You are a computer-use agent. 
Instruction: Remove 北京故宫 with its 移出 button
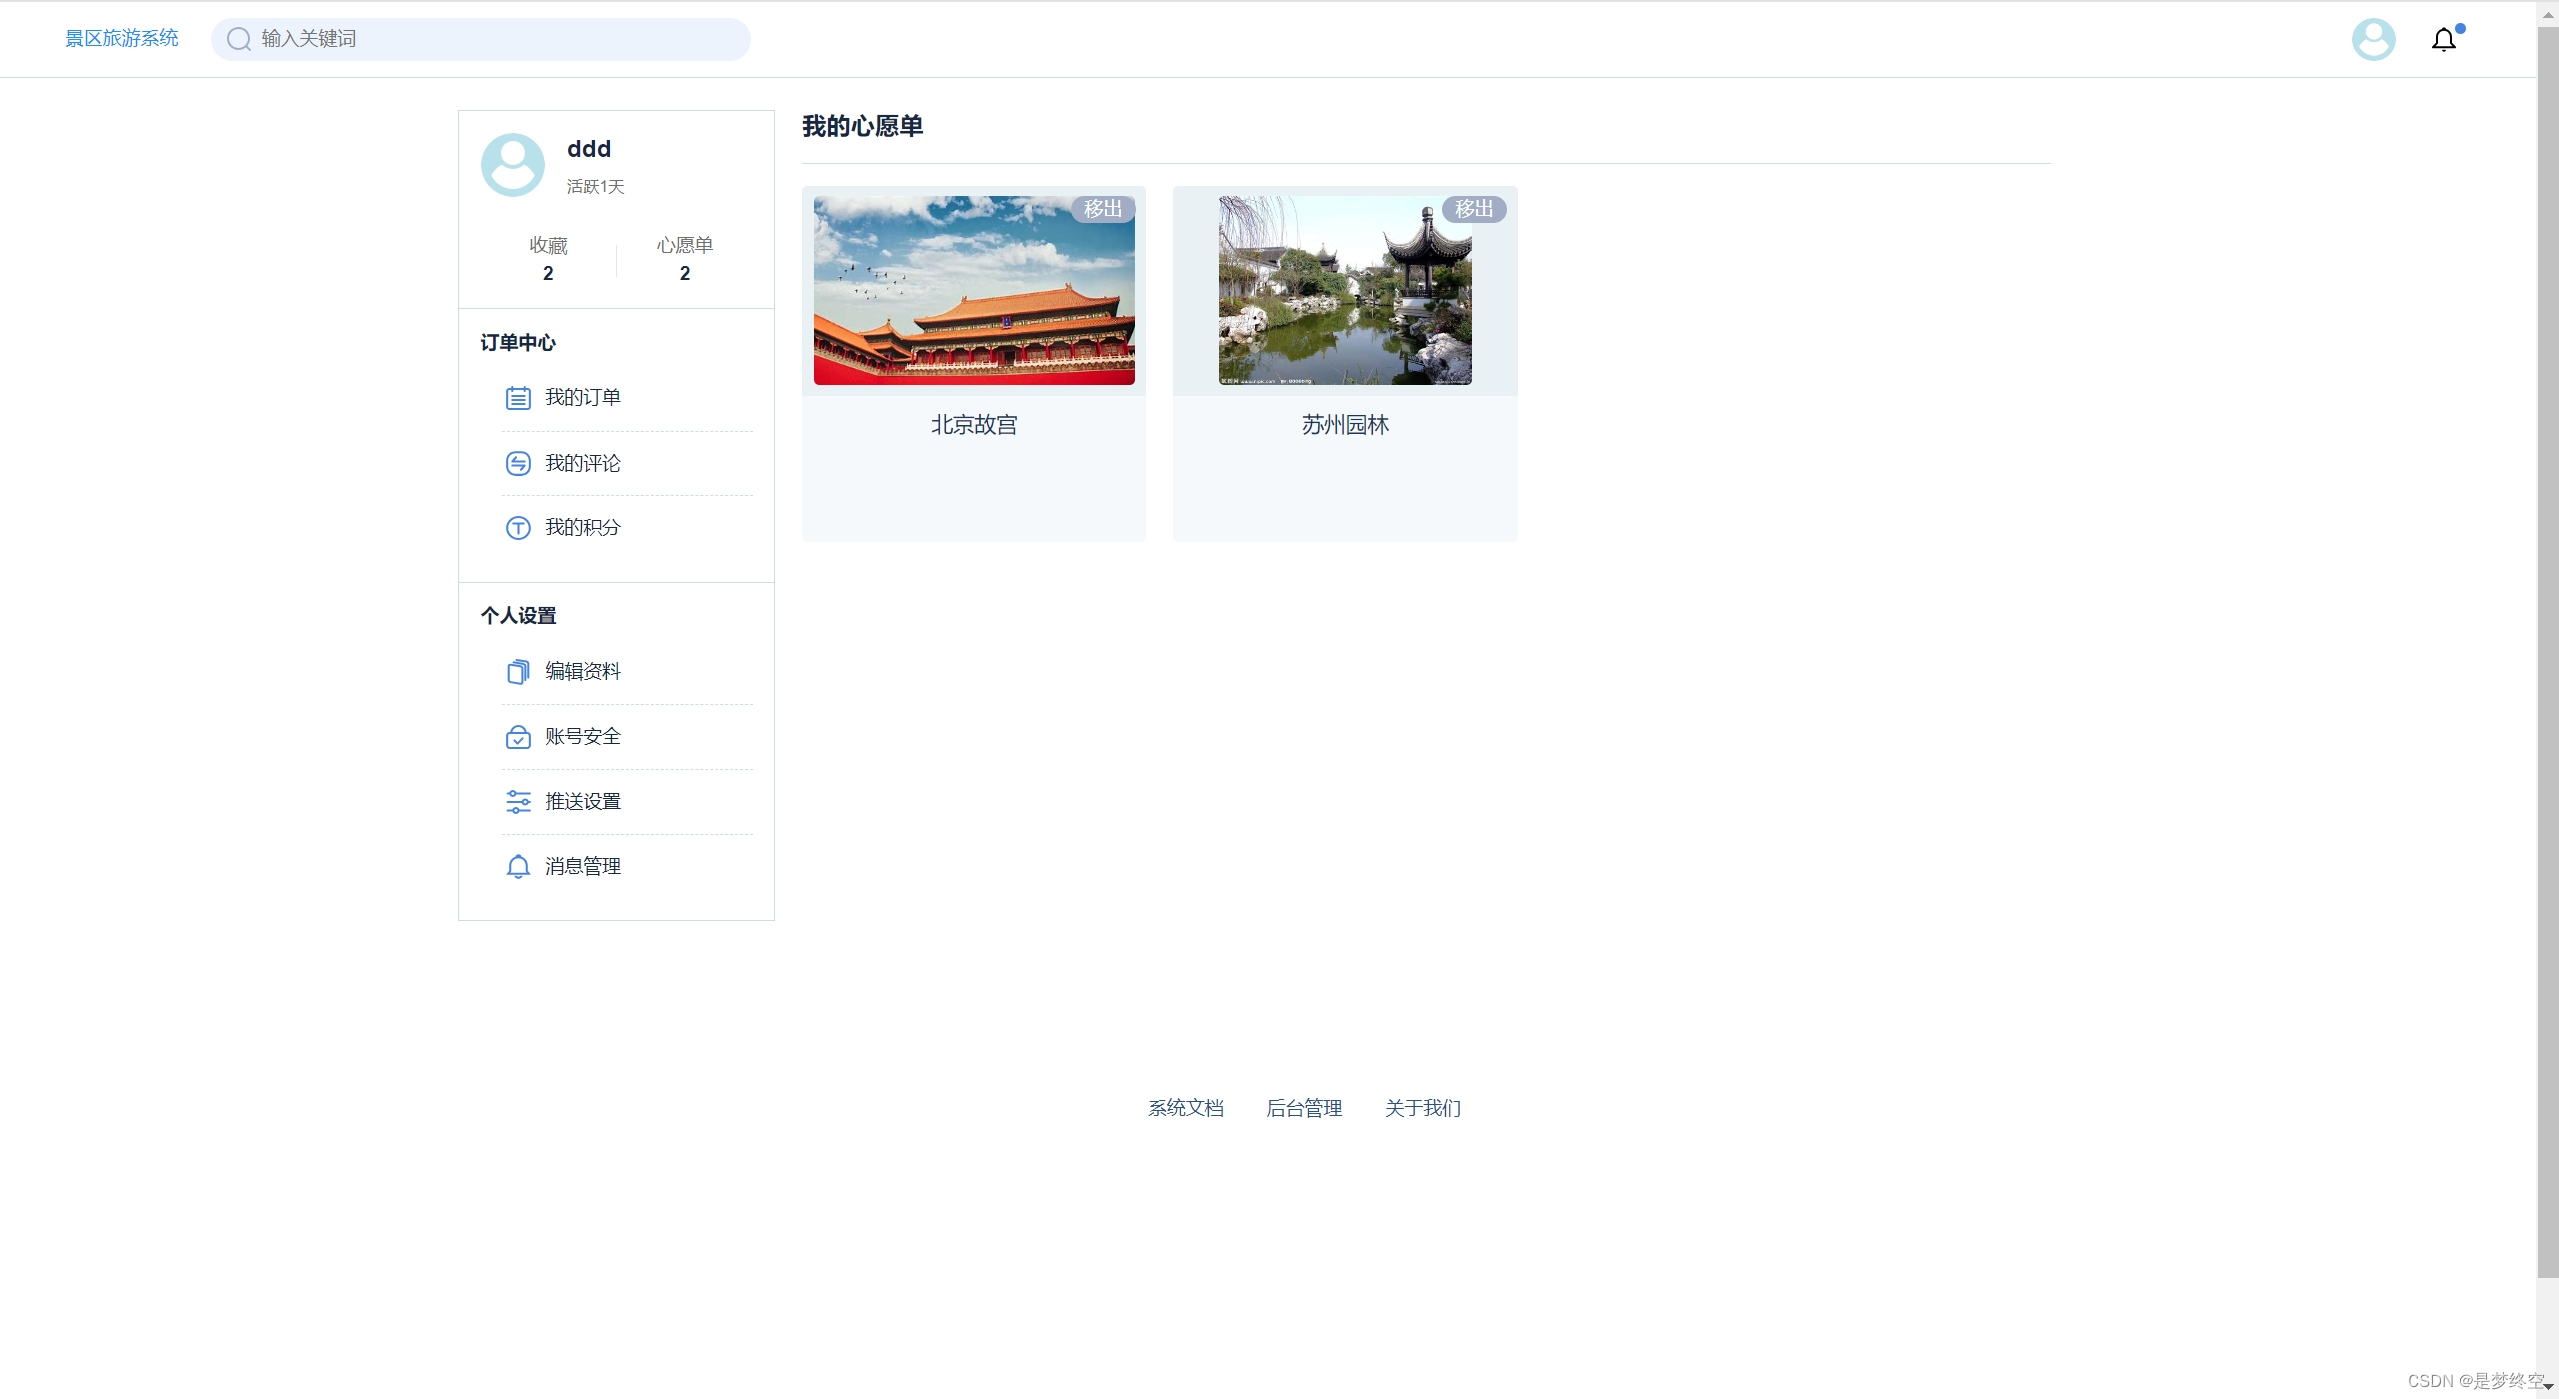(1102, 209)
